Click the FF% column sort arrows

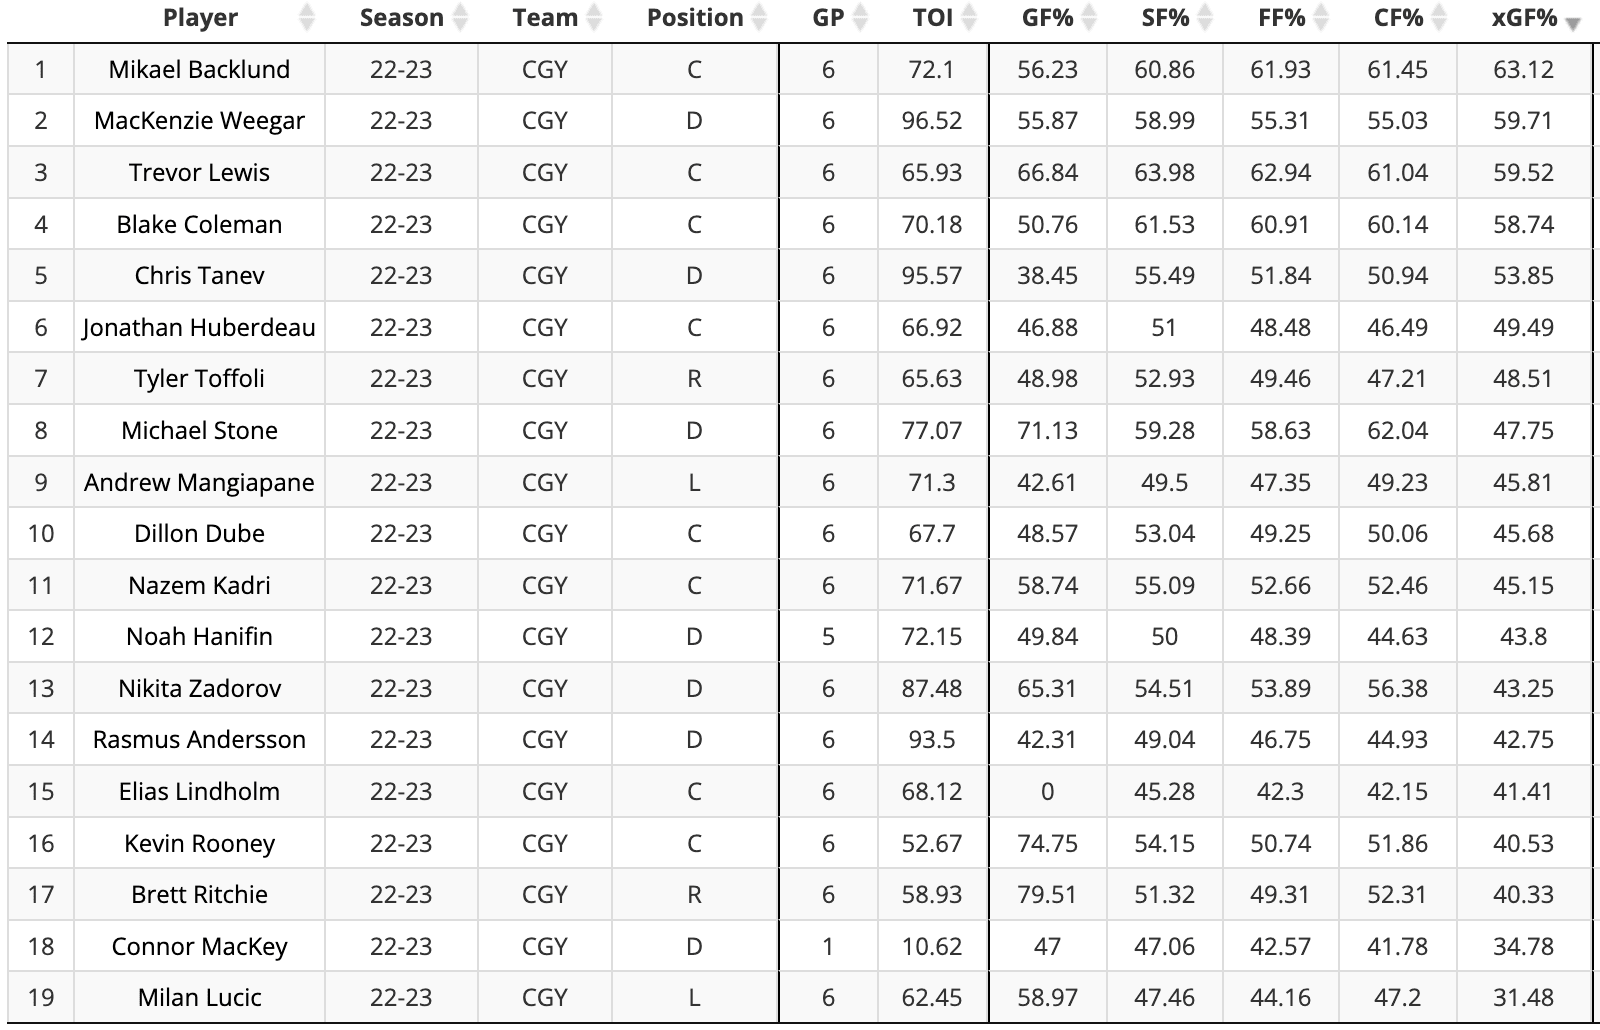(x=1322, y=18)
